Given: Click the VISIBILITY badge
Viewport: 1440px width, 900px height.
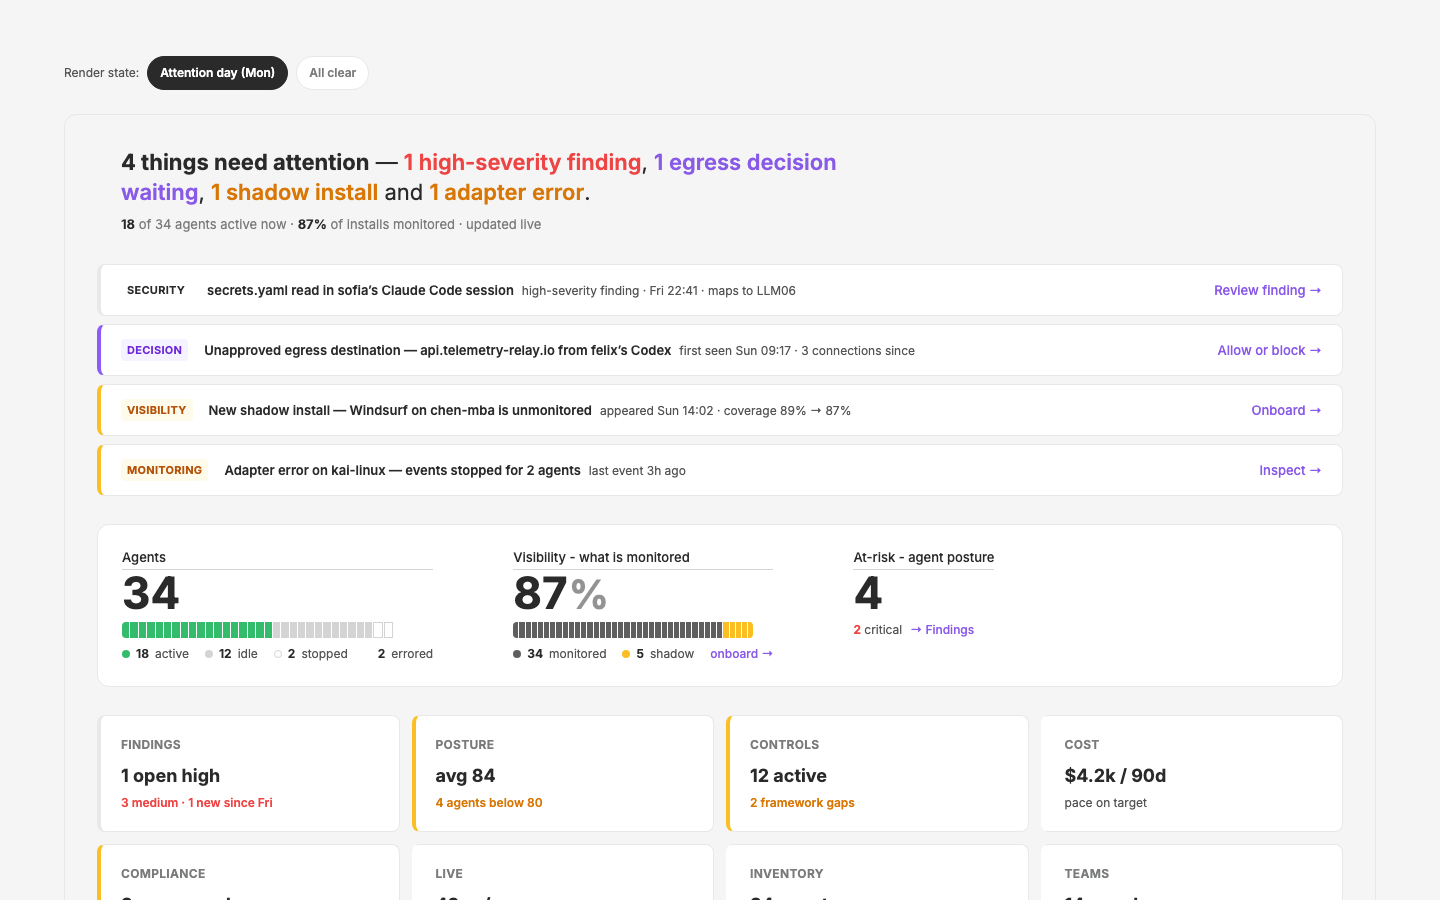Looking at the screenshot, I should click(156, 410).
